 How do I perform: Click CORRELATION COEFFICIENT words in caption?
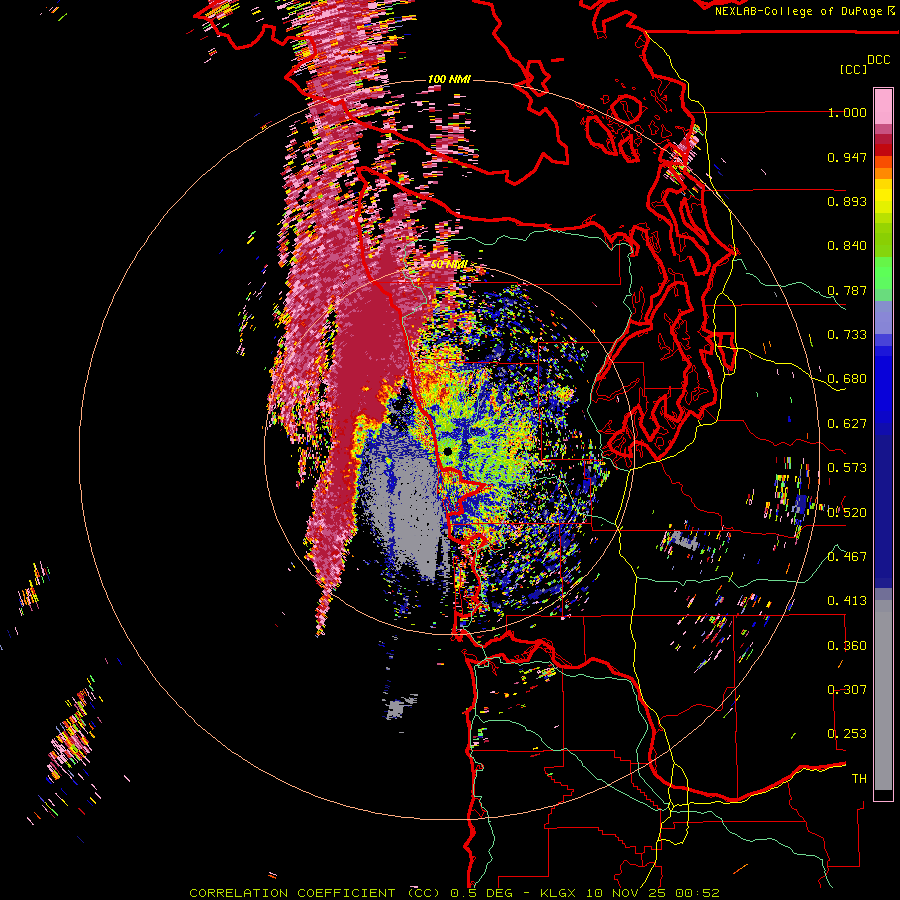[292, 893]
